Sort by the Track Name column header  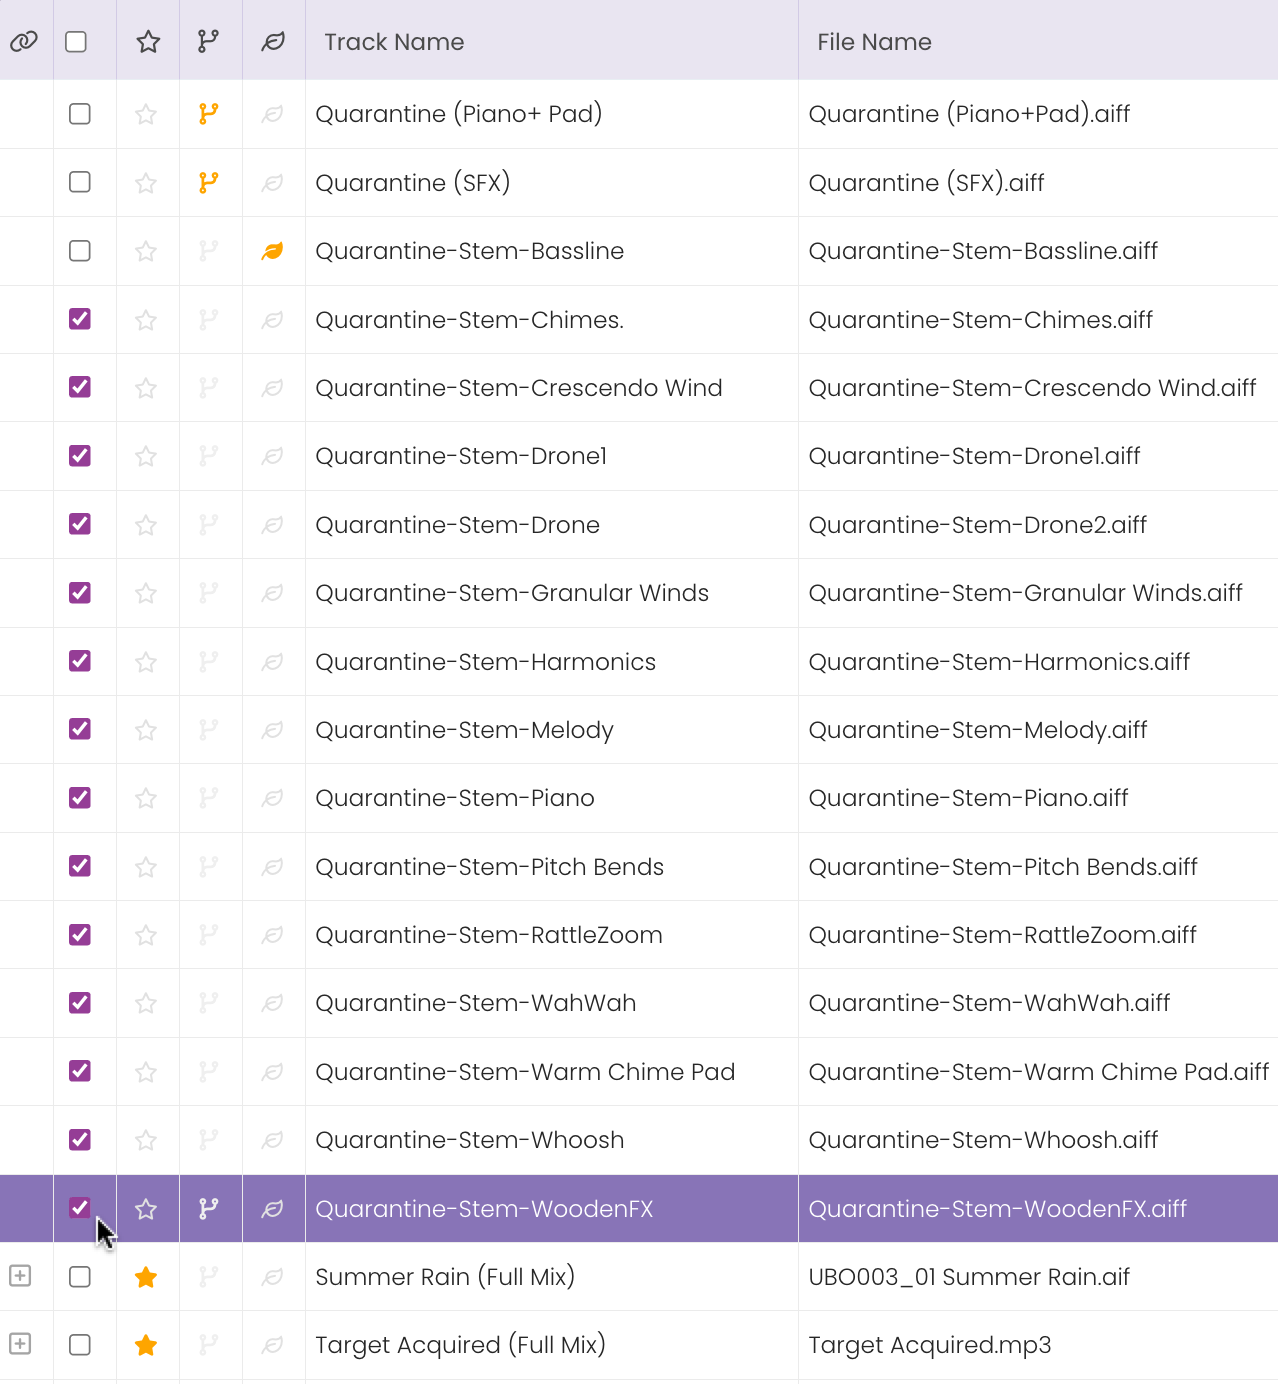tap(394, 42)
